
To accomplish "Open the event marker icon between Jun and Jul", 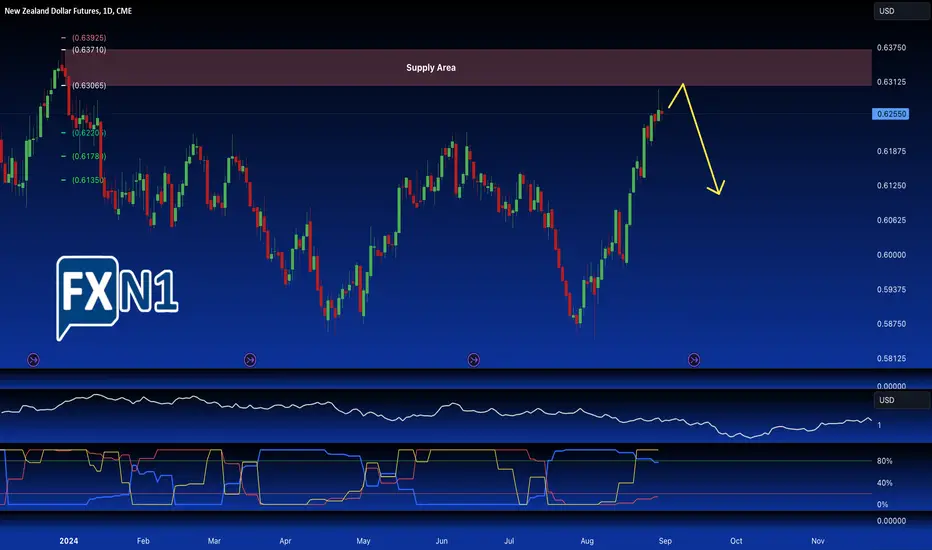I will pos(474,360).
